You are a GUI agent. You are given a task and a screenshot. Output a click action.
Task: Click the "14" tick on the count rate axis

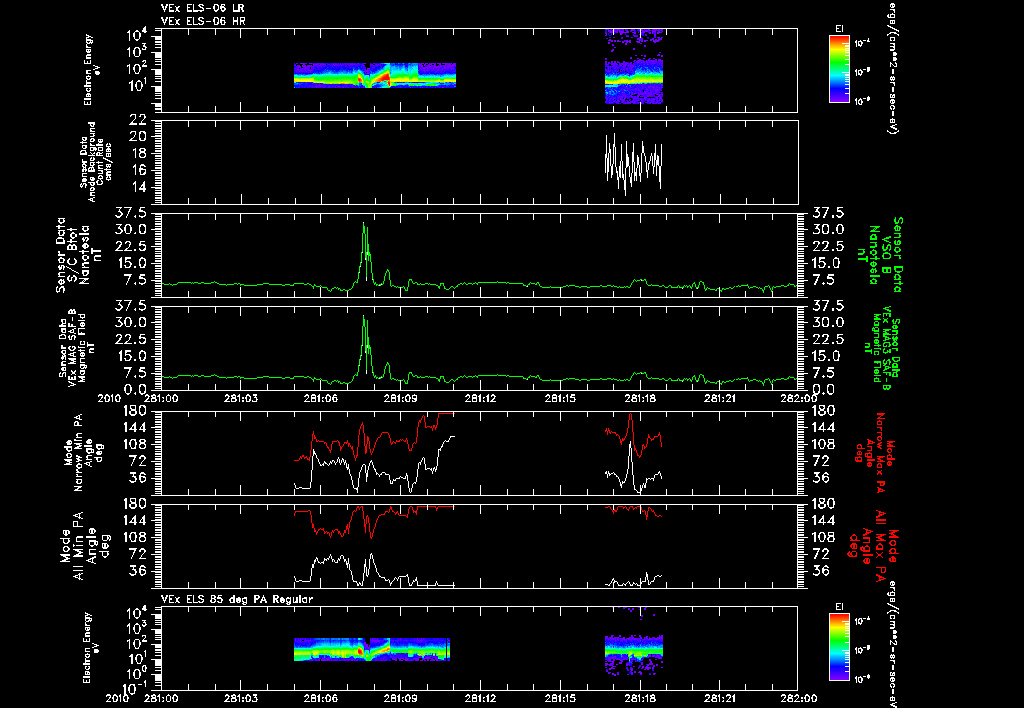point(138,187)
